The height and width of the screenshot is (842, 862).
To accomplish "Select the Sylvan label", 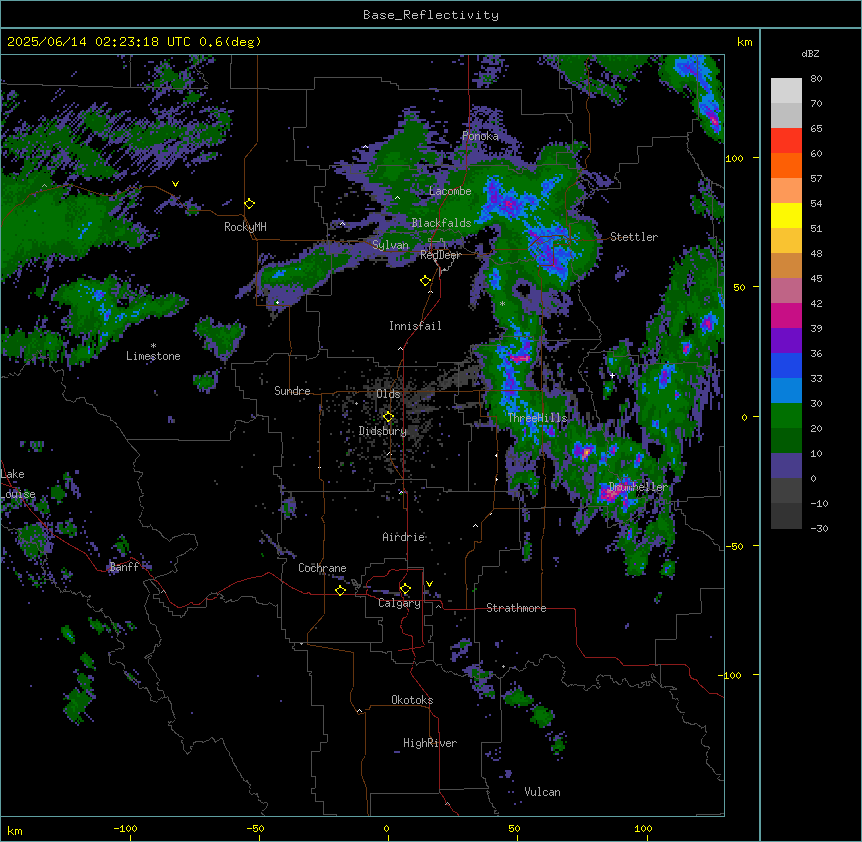I will tap(390, 245).
